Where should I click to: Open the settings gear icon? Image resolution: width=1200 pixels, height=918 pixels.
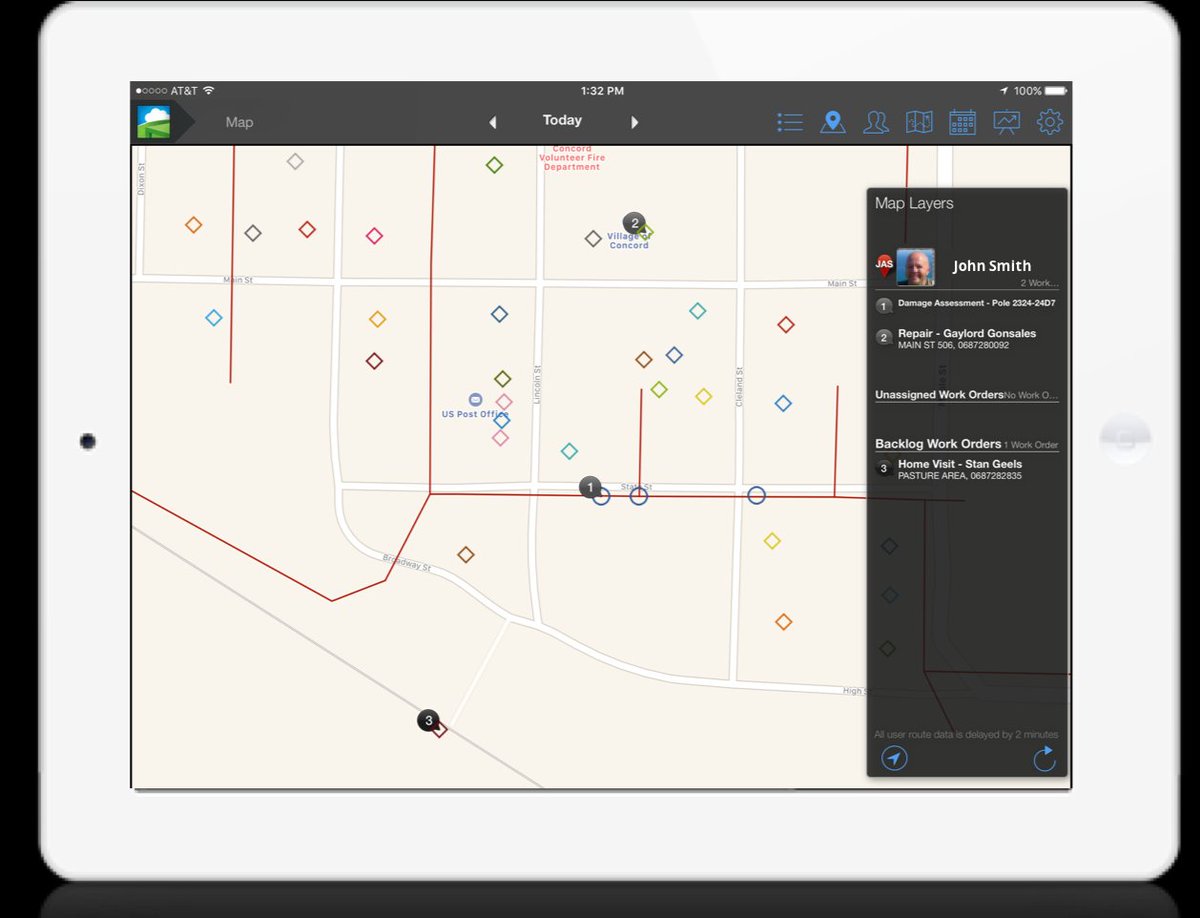[x=1049, y=122]
